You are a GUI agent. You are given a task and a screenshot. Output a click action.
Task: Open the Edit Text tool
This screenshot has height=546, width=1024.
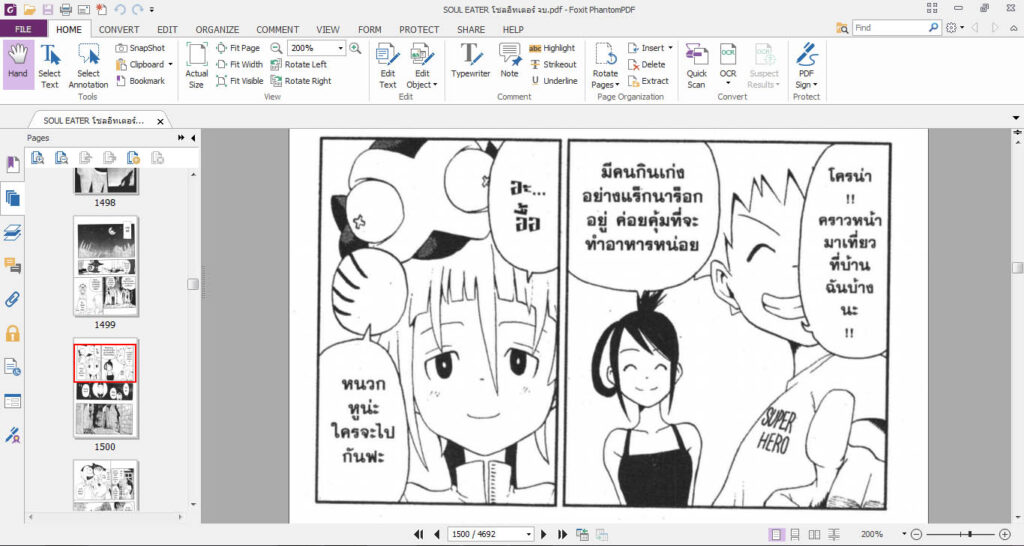point(388,65)
